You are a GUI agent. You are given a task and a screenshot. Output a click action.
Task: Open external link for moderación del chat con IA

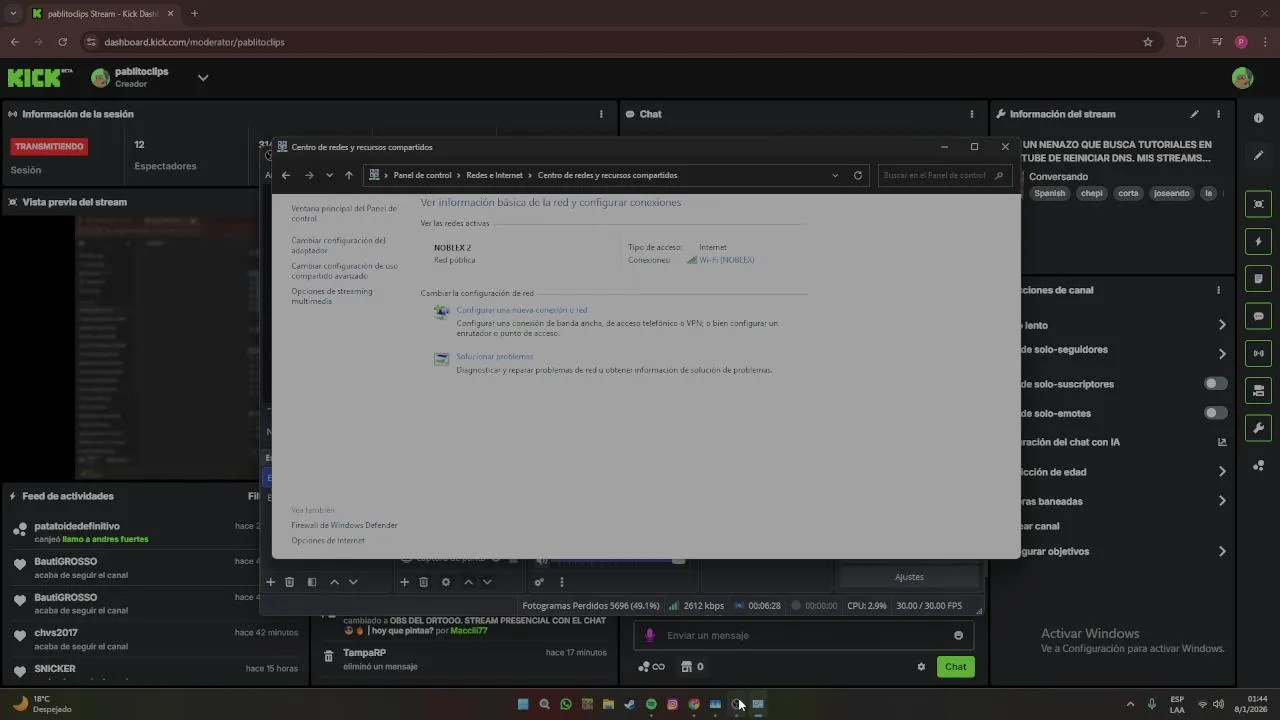pyautogui.click(x=1222, y=442)
